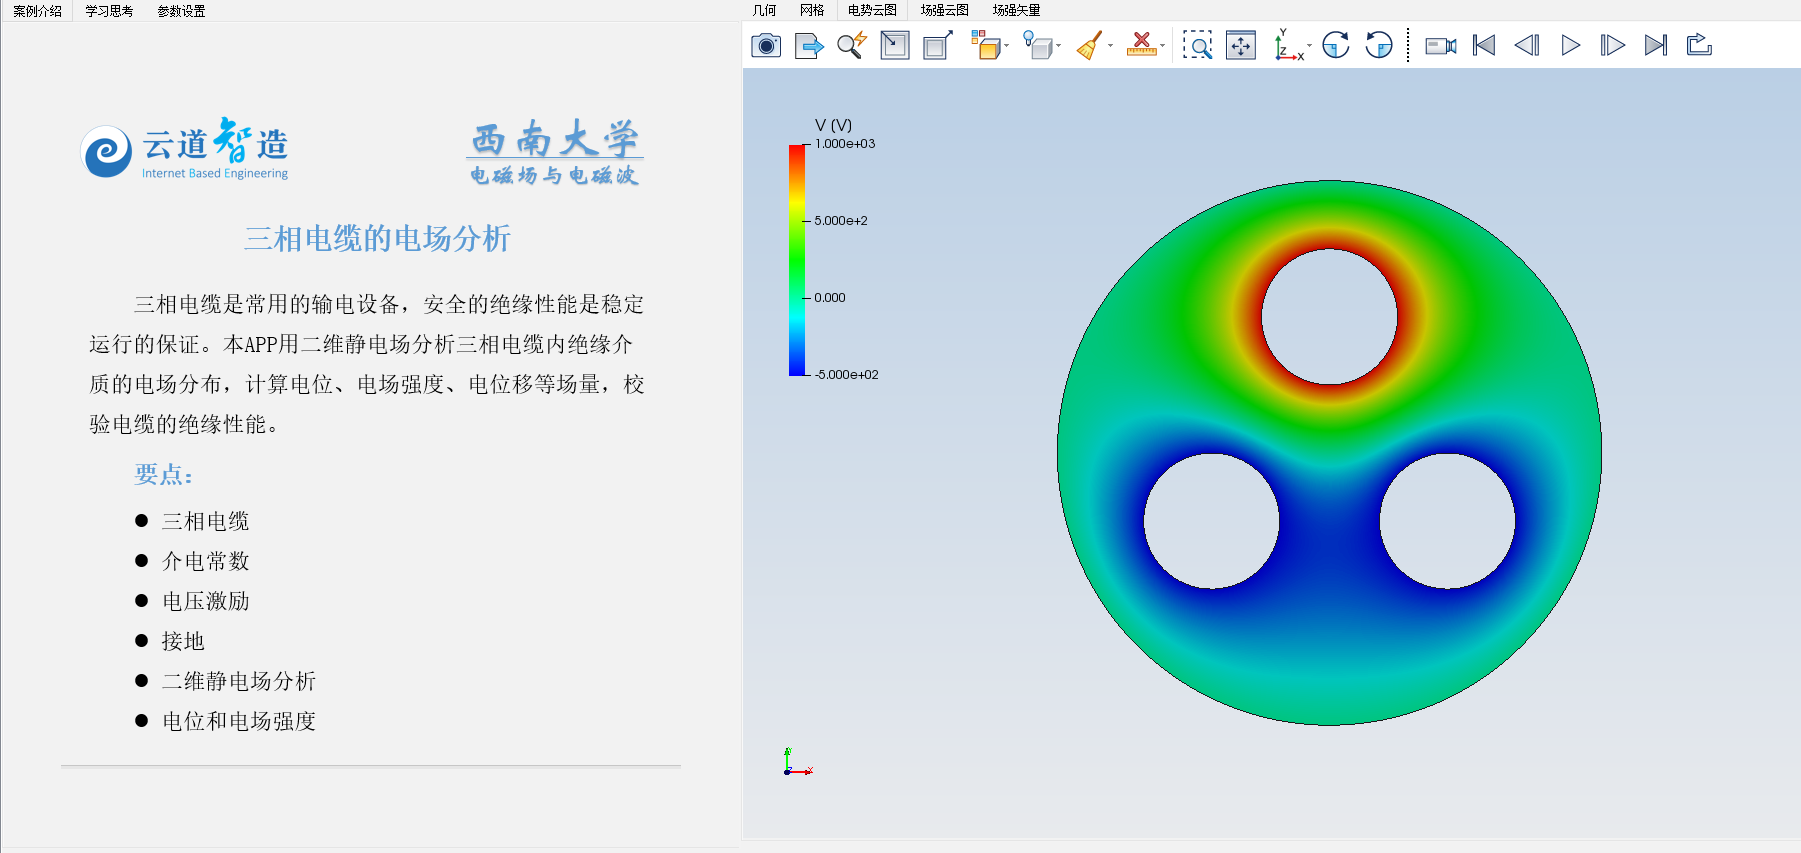Screen dimensions: 1801x853
Task: Click bullet item 介电常数
Action: tap(205, 561)
